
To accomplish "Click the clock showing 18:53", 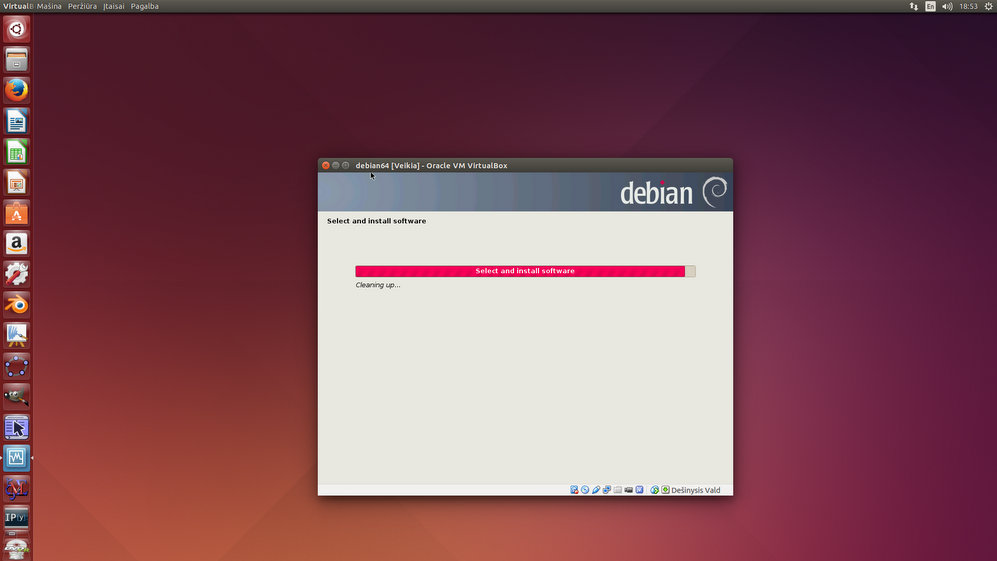I will coord(968,6).
